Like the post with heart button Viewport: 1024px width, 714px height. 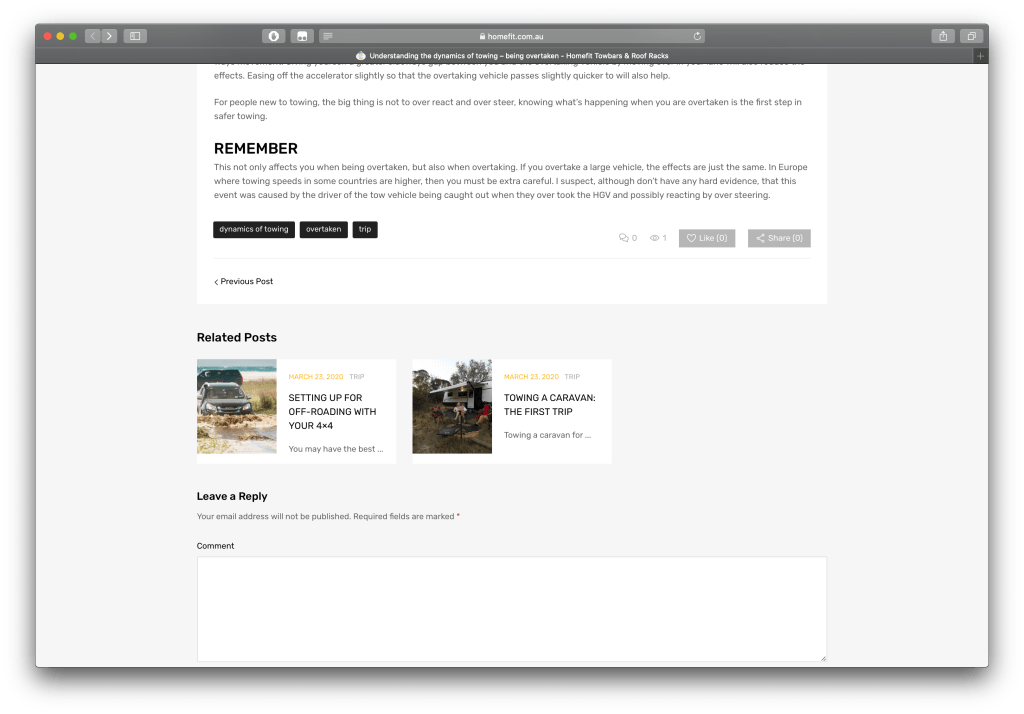click(x=707, y=238)
